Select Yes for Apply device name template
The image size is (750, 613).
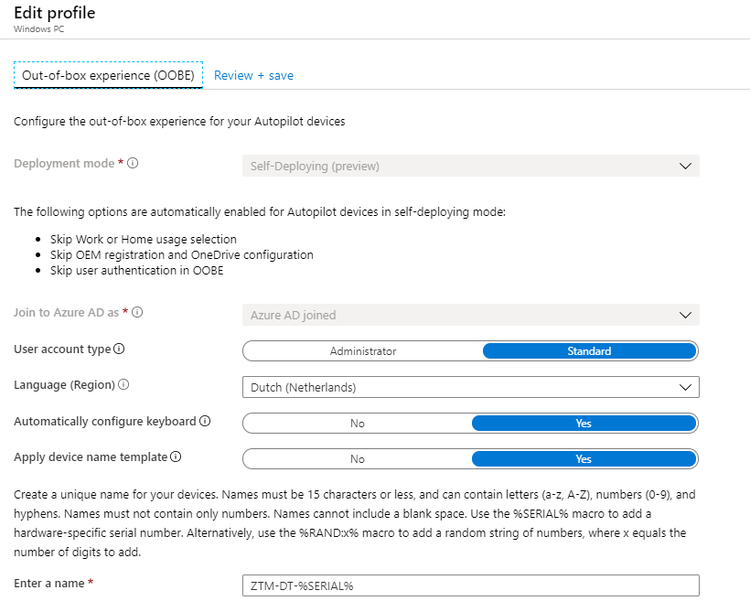pyautogui.click(x=584, y=459)
